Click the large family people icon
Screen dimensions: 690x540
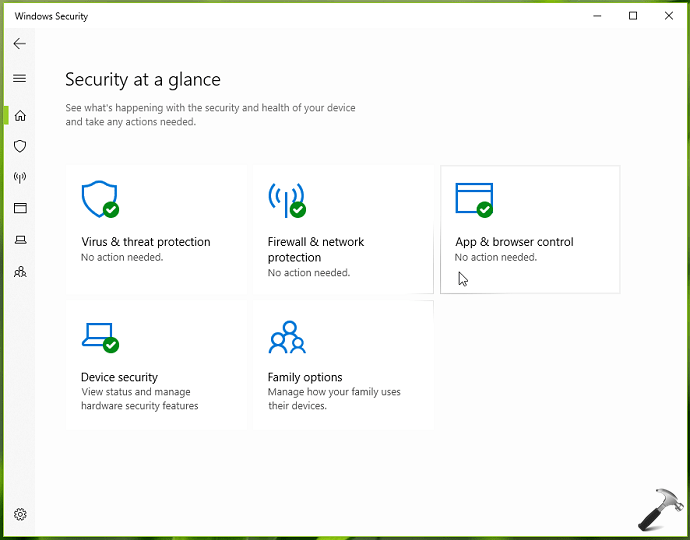pos(287,337)
